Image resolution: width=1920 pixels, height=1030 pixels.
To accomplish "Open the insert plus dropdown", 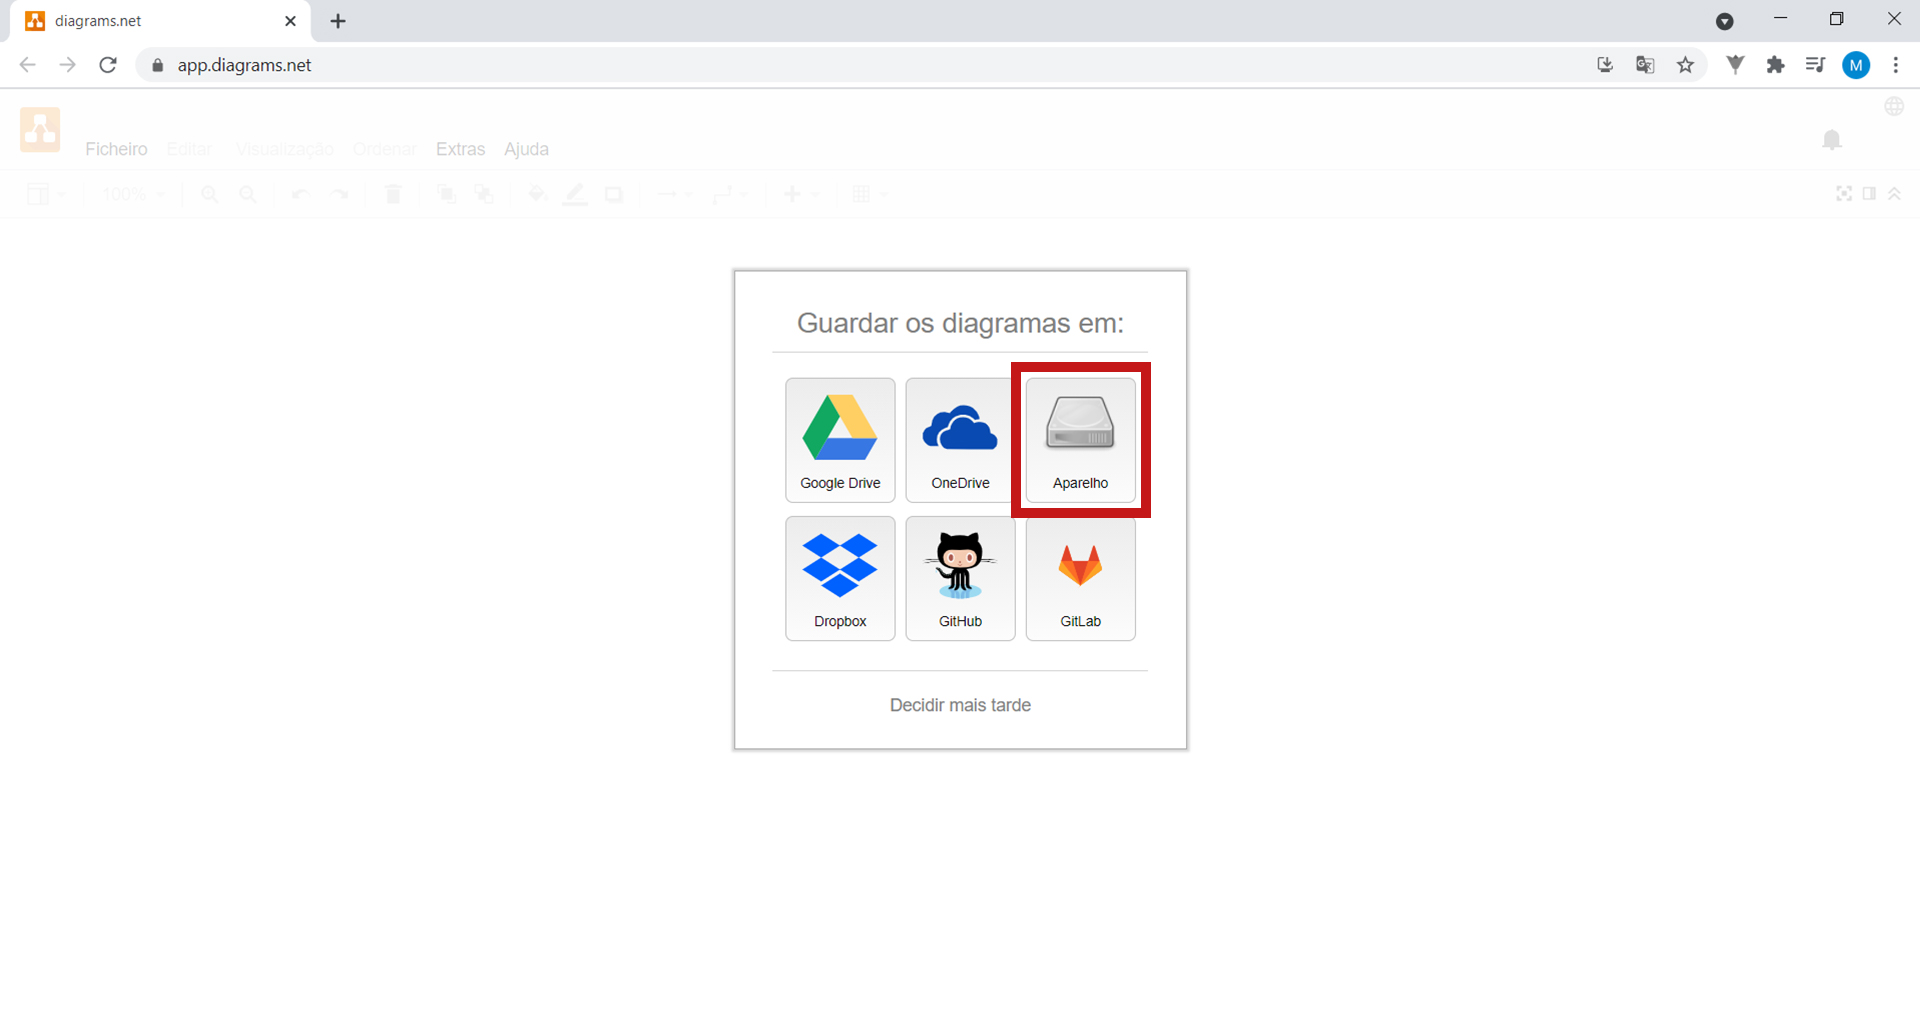I will tap(800, 194).
